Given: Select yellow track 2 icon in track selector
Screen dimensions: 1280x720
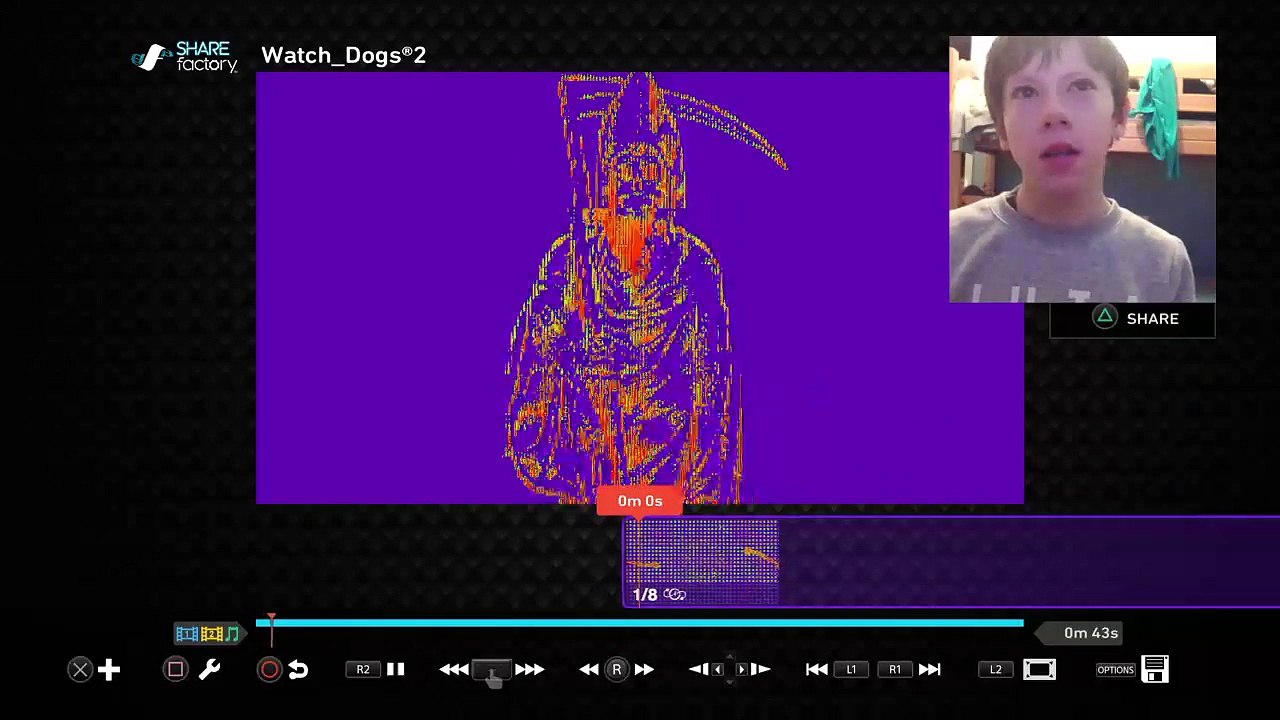Looking at the screenshot, I should point(211,633).
